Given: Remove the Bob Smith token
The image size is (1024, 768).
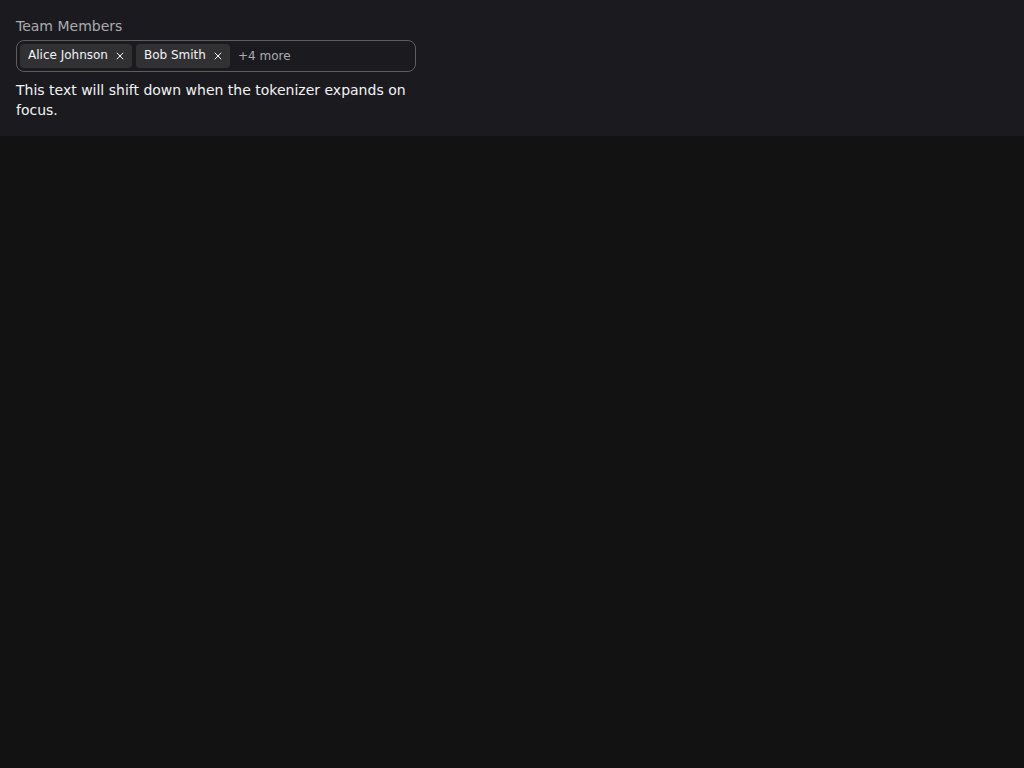Looking at the screenshot, I should tap(218, 56).
